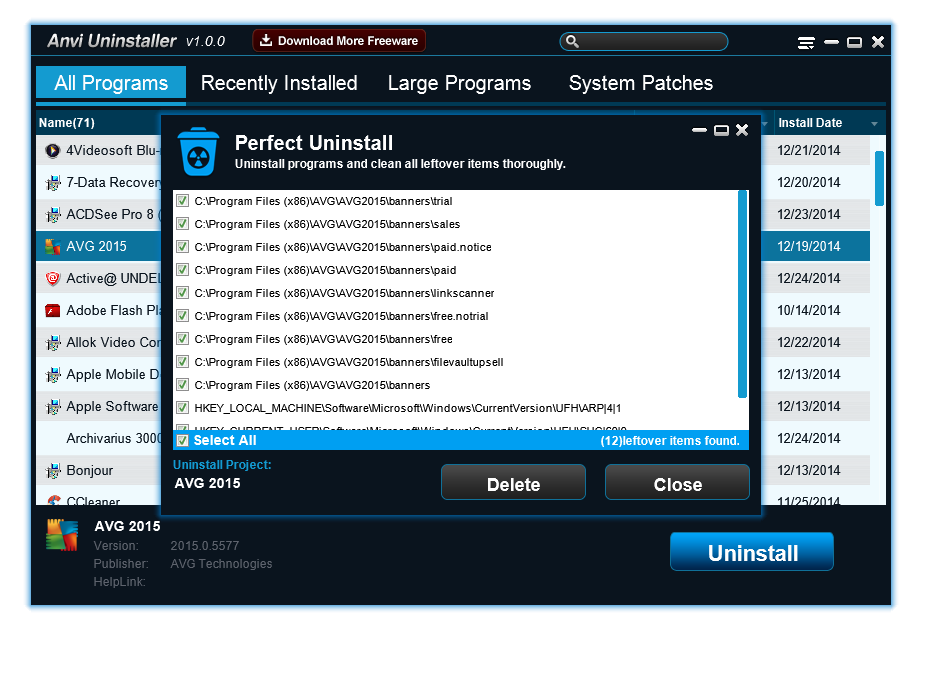Uncheck the banners\free path checkbox
Image resolution: width=944 pixels, height=681 pixels.
[182, 338]
